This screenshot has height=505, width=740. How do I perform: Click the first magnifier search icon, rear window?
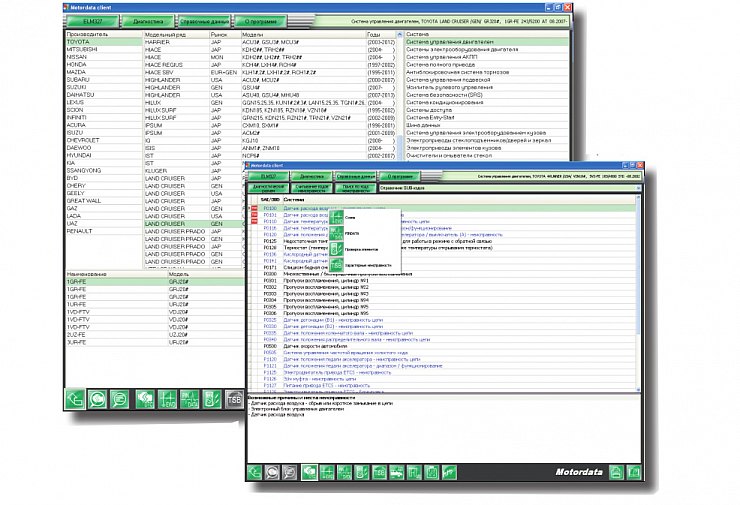point(97,399)
